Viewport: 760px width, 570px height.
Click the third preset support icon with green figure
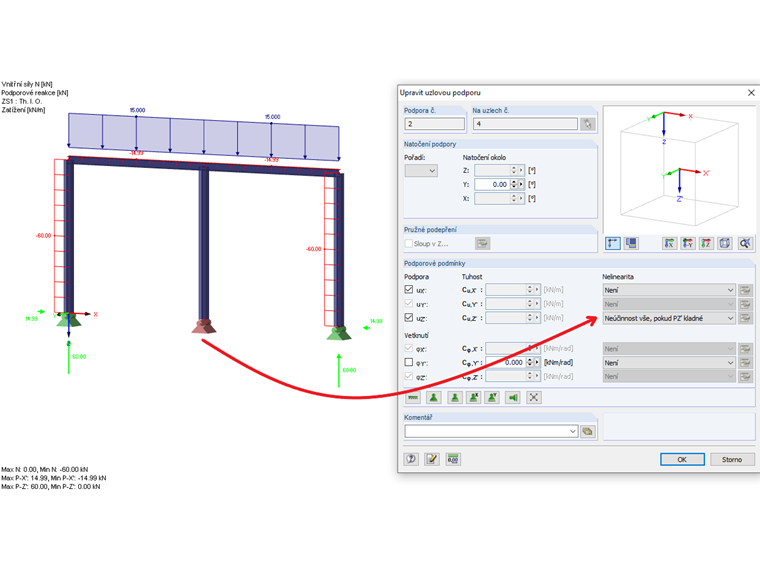coord(454,397)
